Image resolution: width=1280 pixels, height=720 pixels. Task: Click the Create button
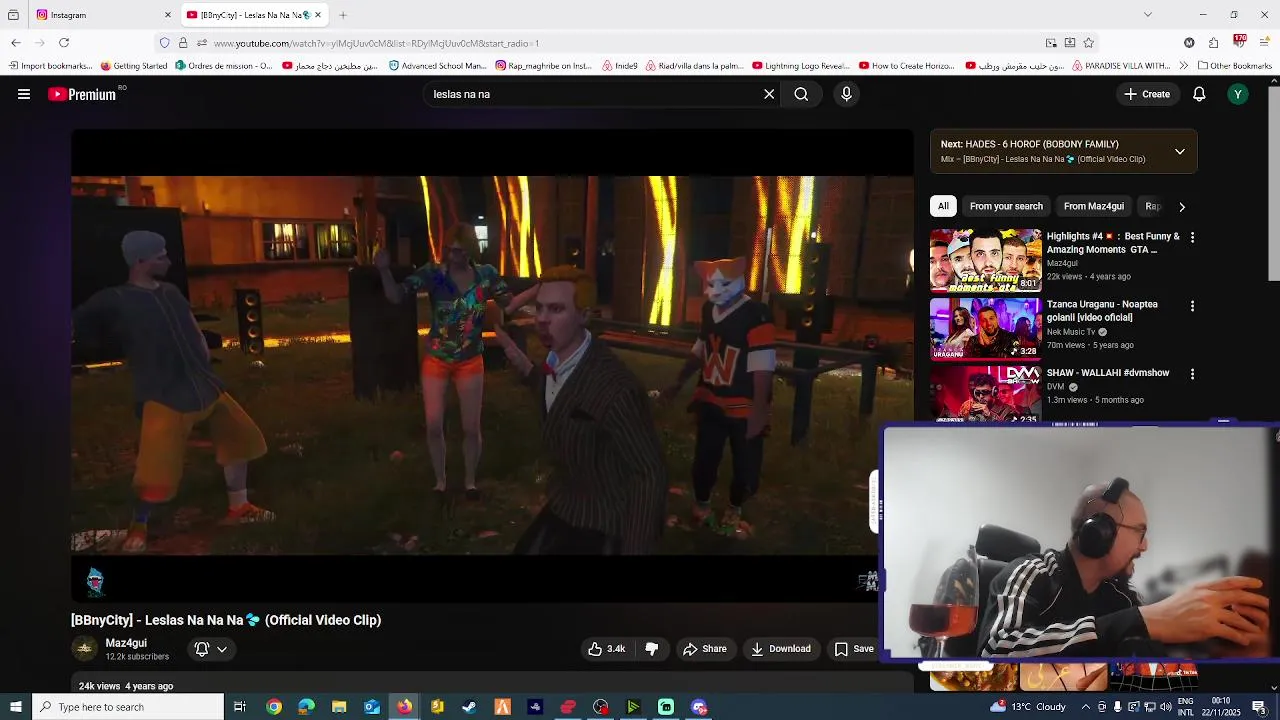pos(1146,94)
